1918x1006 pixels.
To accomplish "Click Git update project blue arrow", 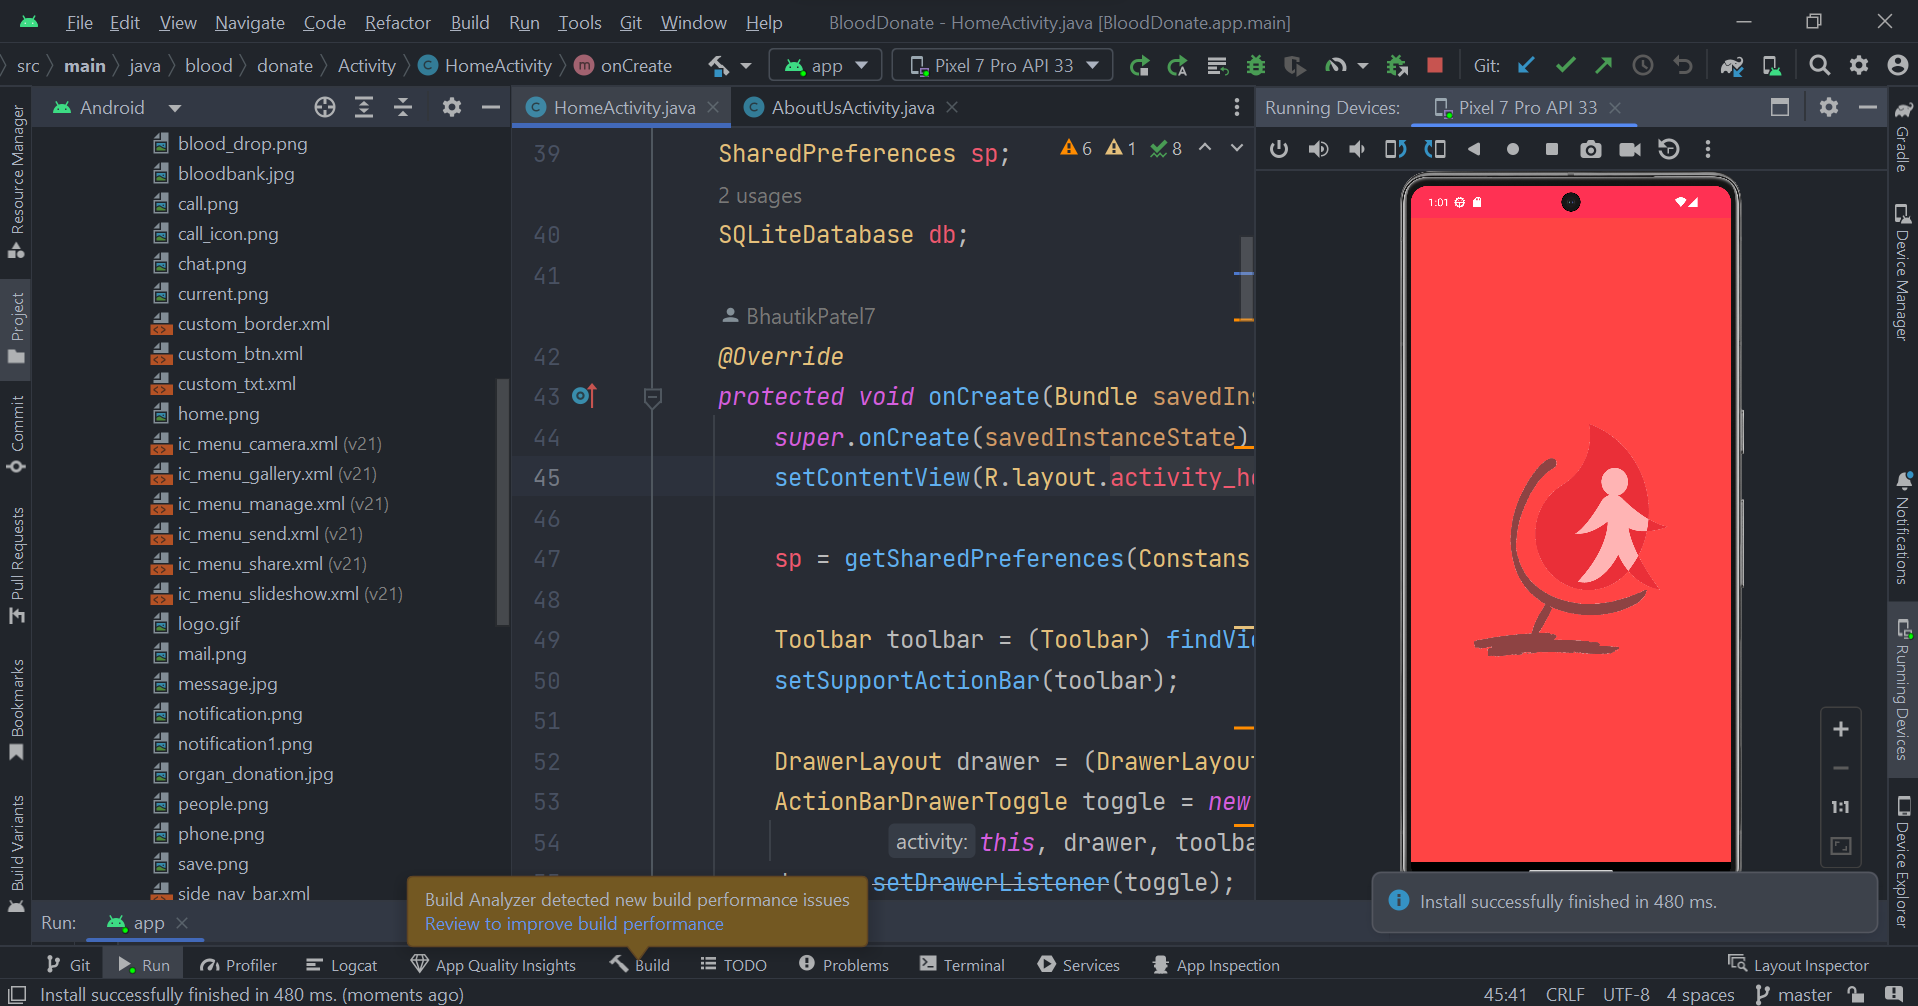I will pos(1526,66).
